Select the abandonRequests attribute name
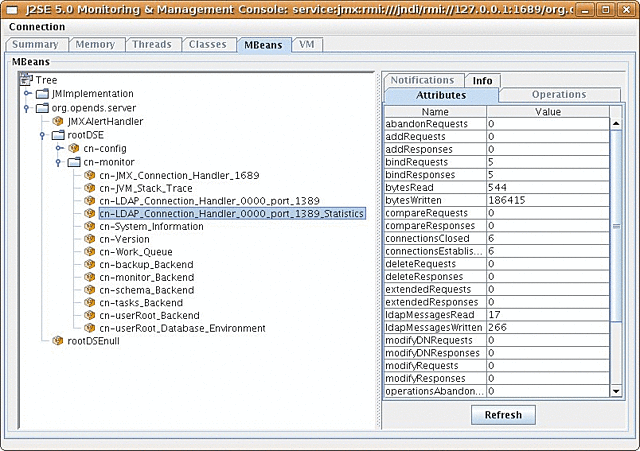This screenshot has width=640, height=451. tap(436, 124)
